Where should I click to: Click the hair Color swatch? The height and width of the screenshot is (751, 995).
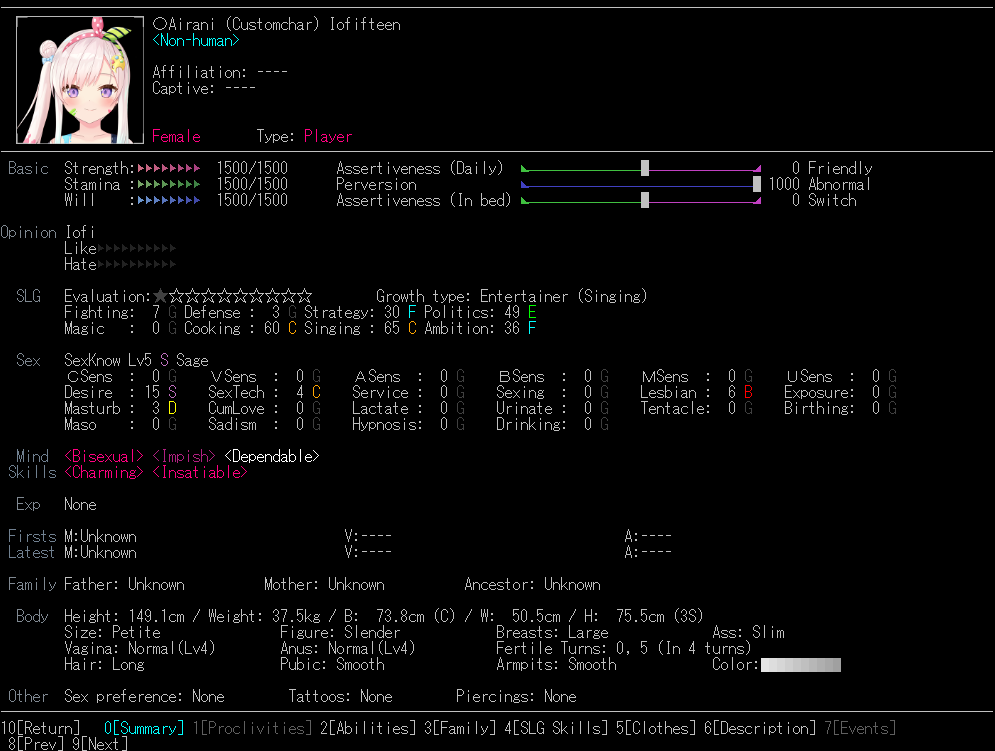(x=800, y=664)
